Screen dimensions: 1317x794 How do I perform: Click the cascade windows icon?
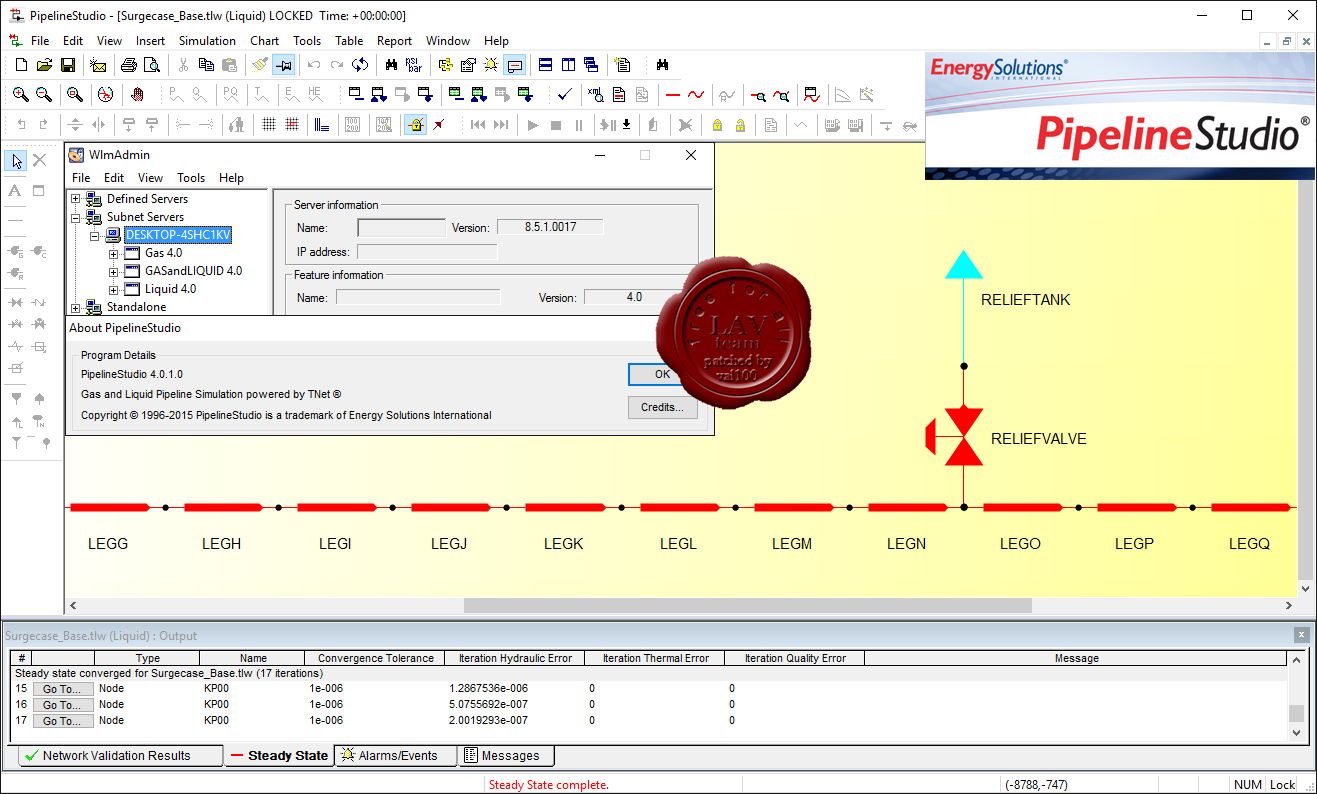591,65
